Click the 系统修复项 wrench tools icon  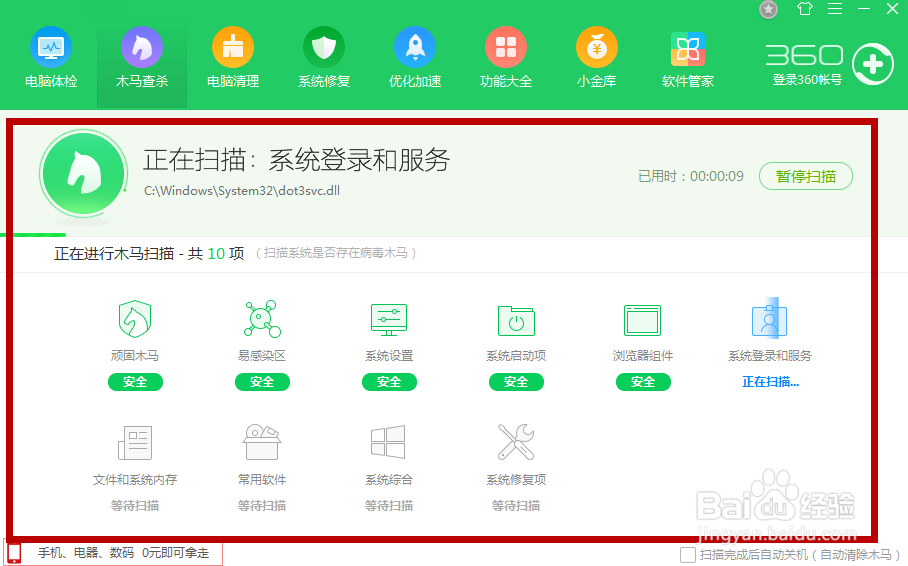516,441
